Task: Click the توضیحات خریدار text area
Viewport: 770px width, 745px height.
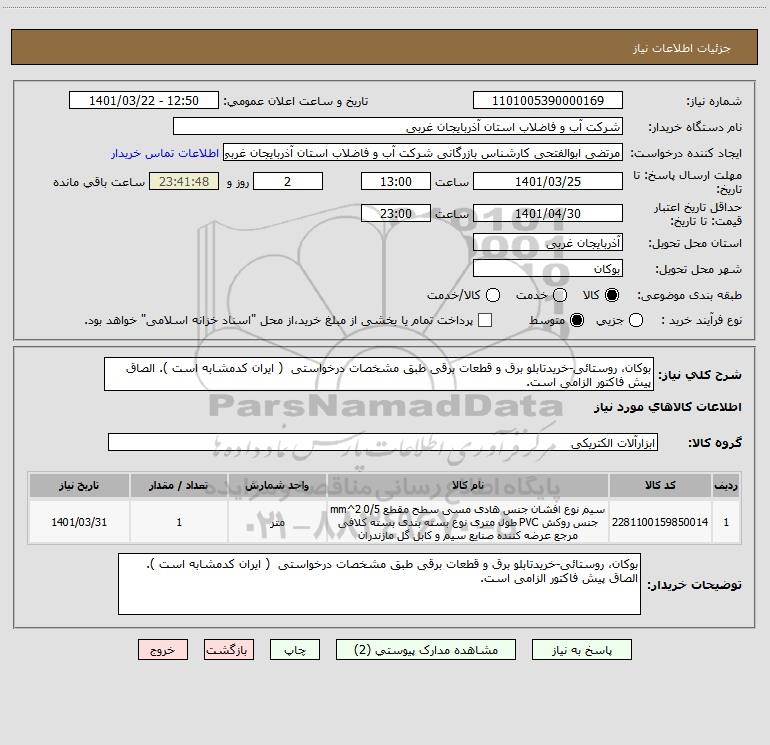Action: click(x=379, y=584)
